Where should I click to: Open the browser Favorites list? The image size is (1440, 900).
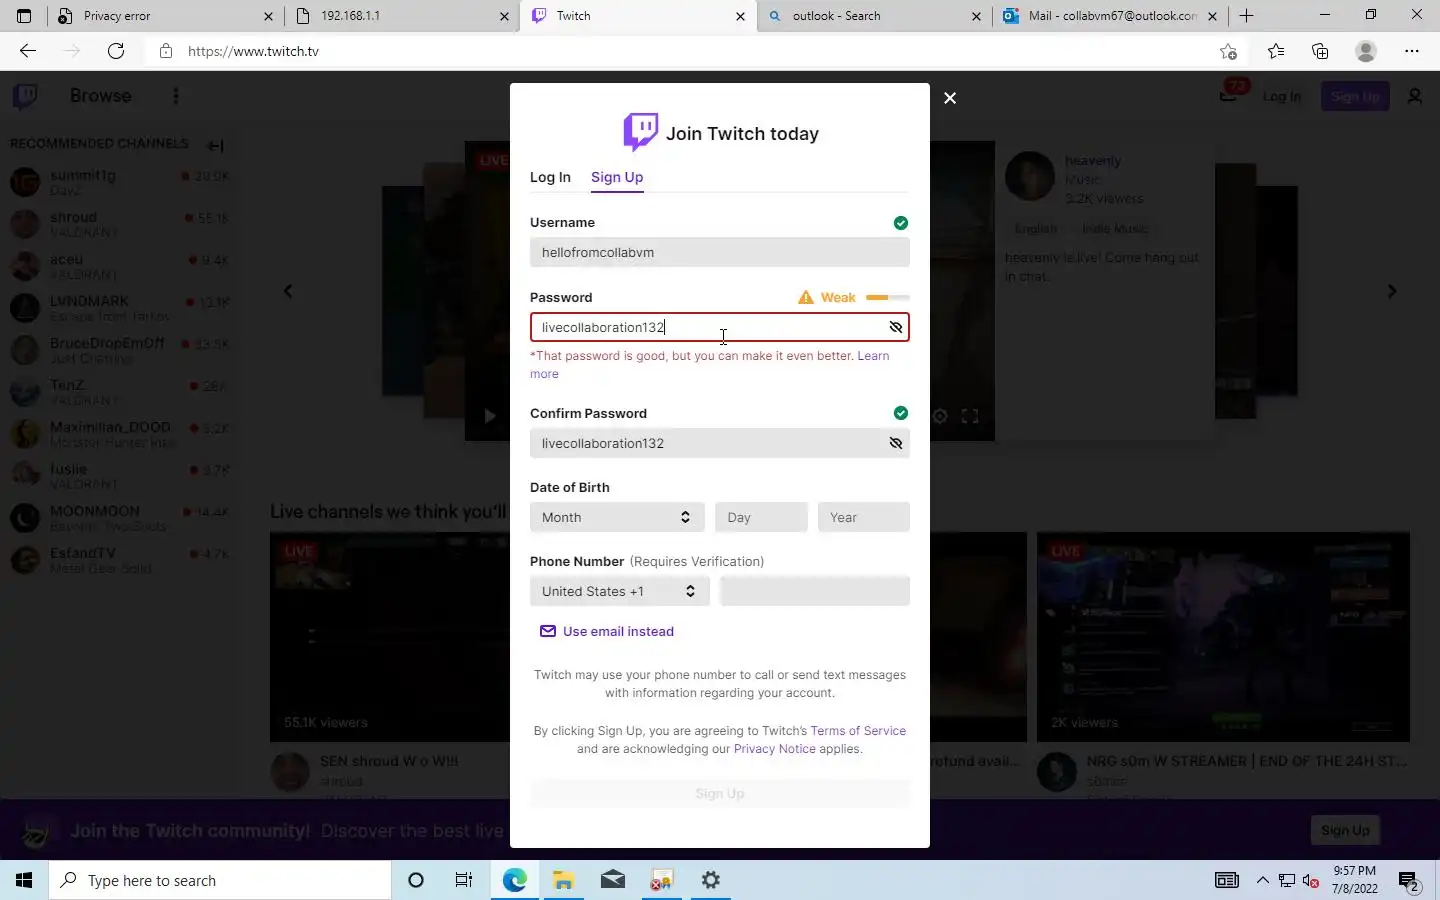pos(1276,51)
